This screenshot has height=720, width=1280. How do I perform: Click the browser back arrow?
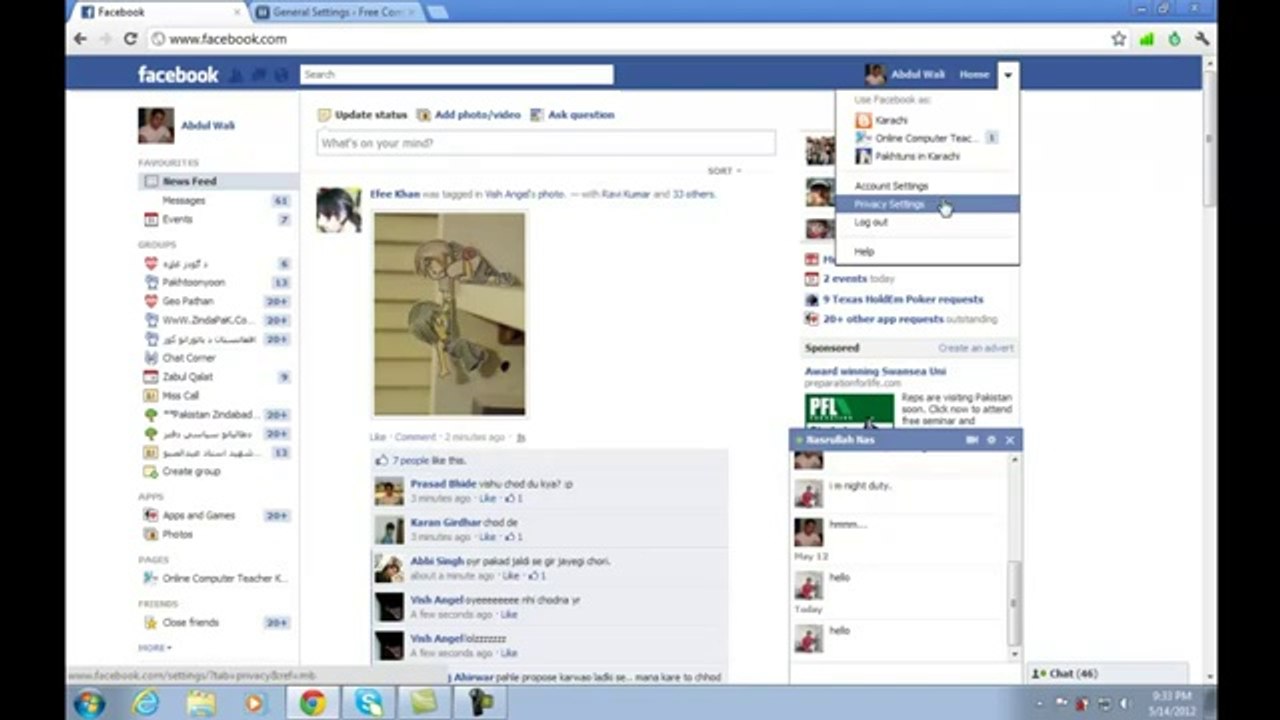81,39
